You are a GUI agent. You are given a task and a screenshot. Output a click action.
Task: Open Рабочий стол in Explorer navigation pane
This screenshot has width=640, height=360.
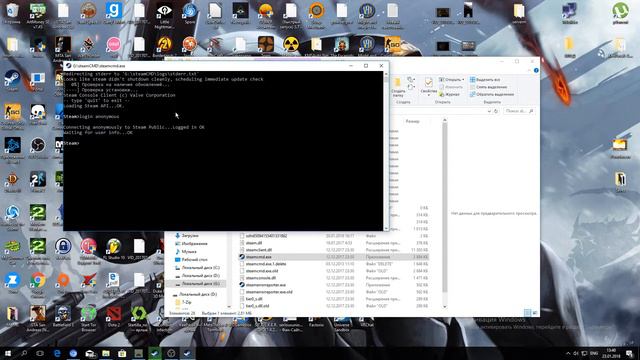click(191, 260)
